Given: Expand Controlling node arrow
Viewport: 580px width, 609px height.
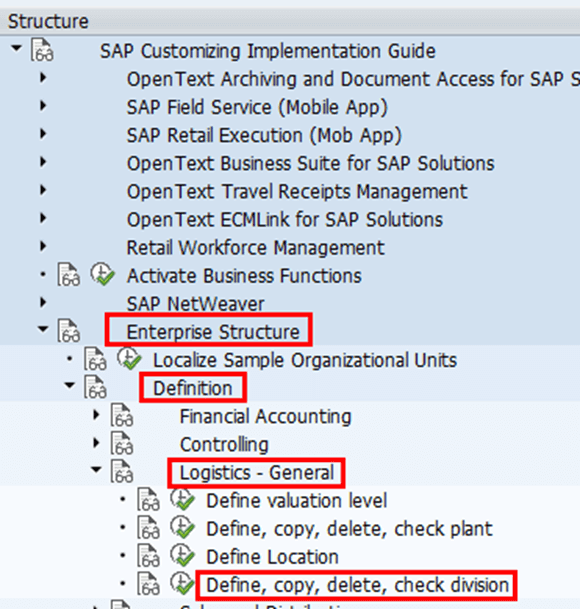Looking at the screenshot, I should pyautogui.click(x=96, y=443).
